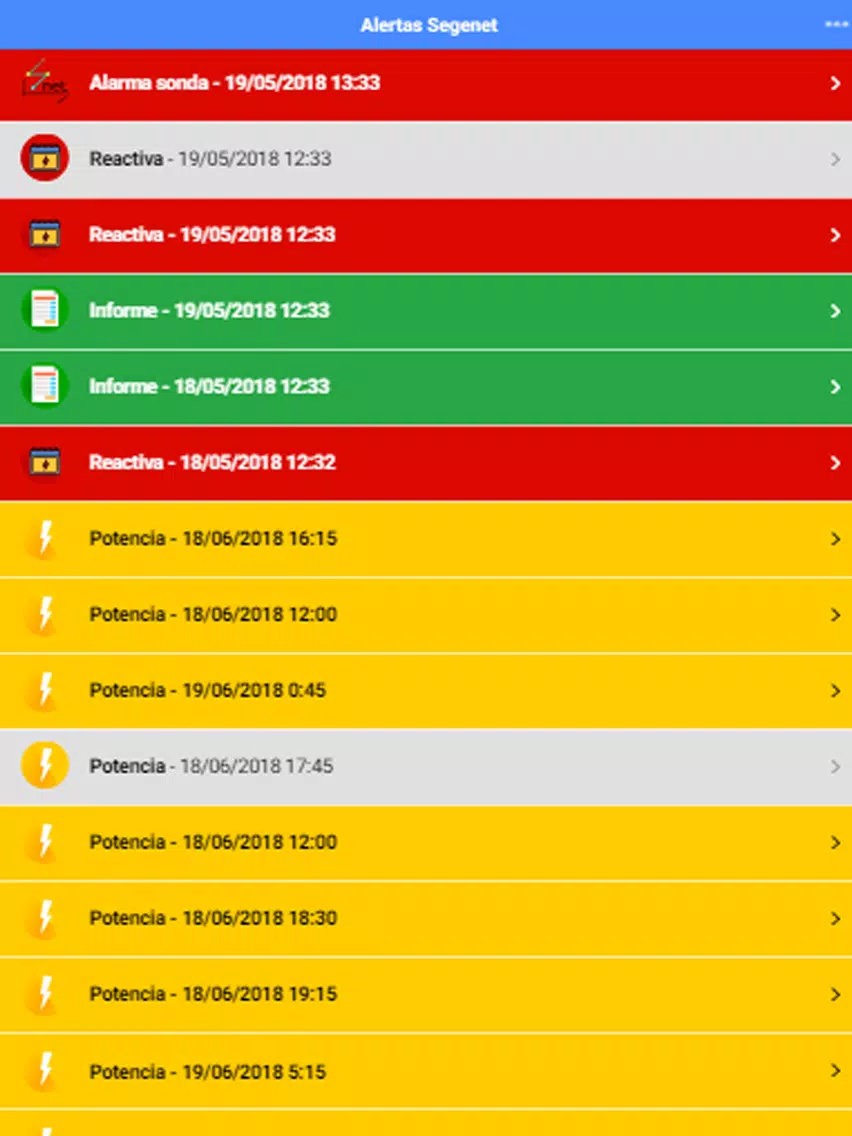Click the lightning icon on grey Potencia 17:45 row

point(45,766)
